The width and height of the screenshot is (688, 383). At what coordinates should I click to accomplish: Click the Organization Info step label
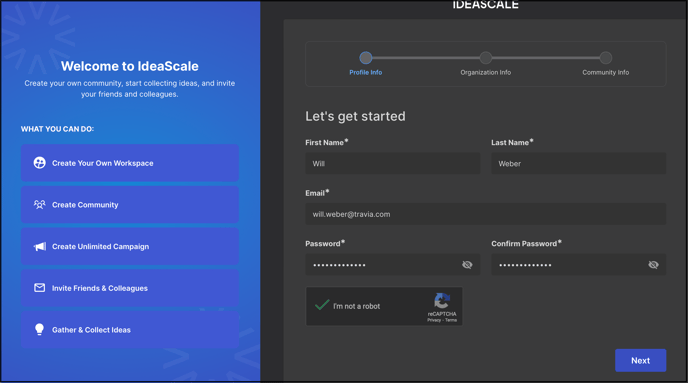[x=486, y=72]
